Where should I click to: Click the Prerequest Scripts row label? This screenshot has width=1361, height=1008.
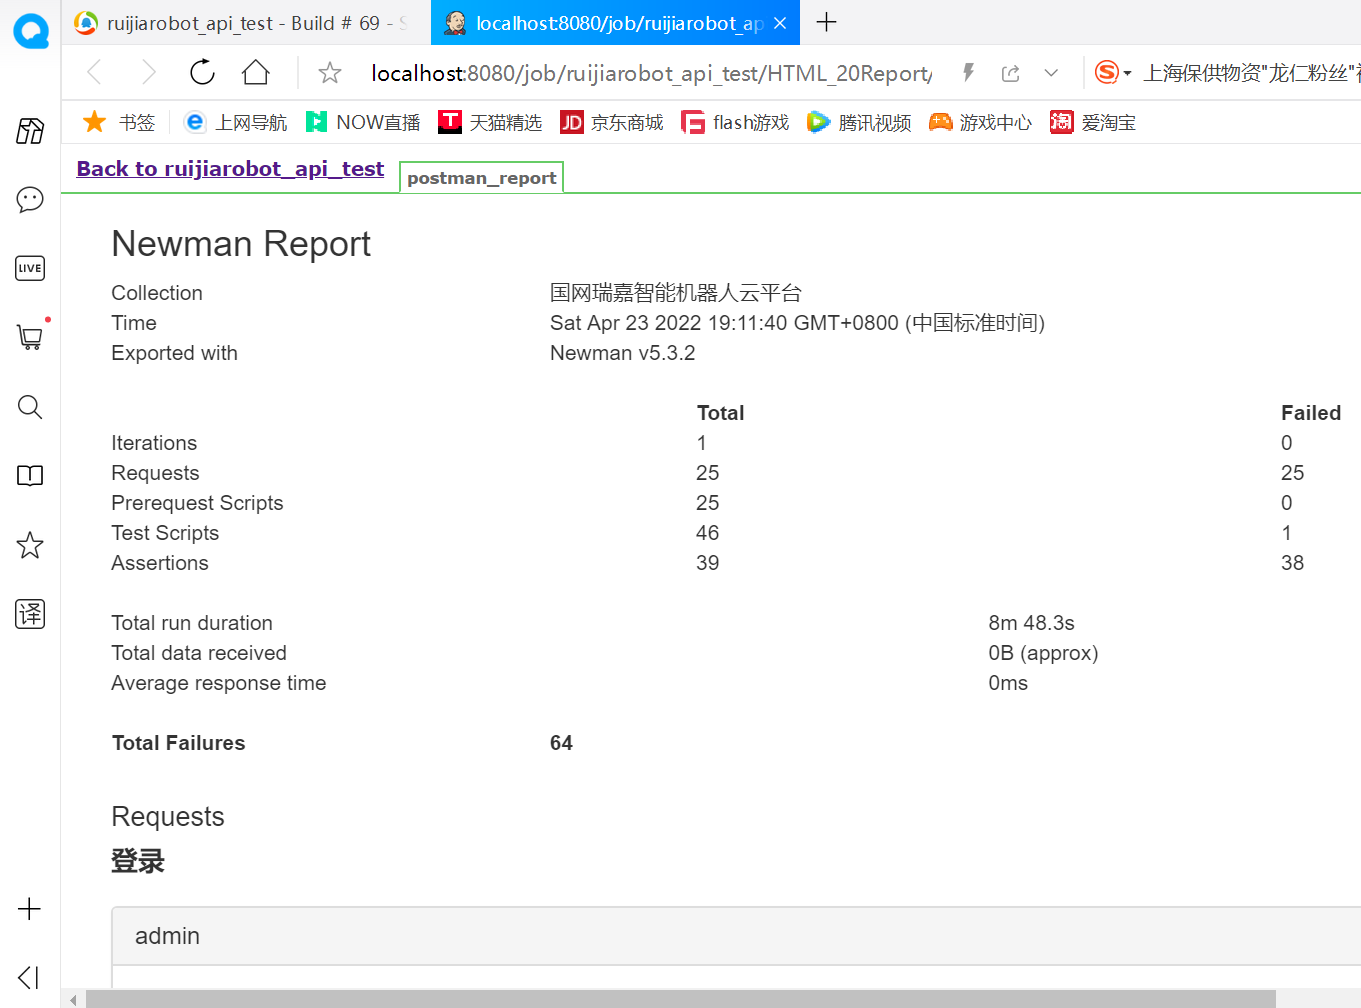197,503
